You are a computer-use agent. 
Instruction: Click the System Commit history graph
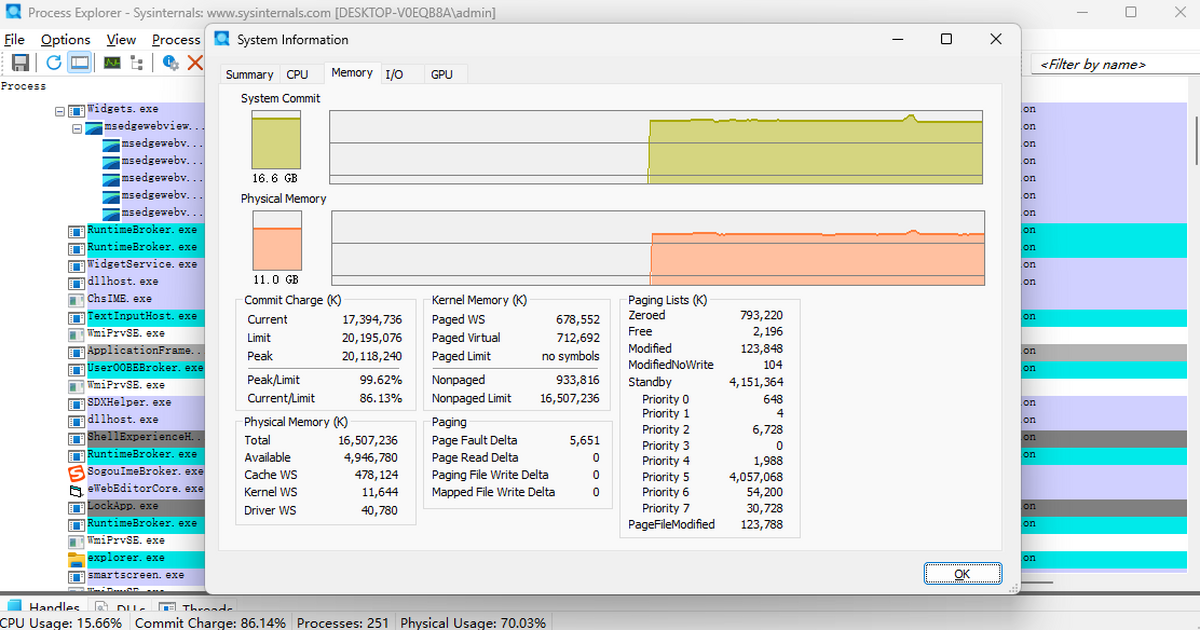tap(657, 148)
